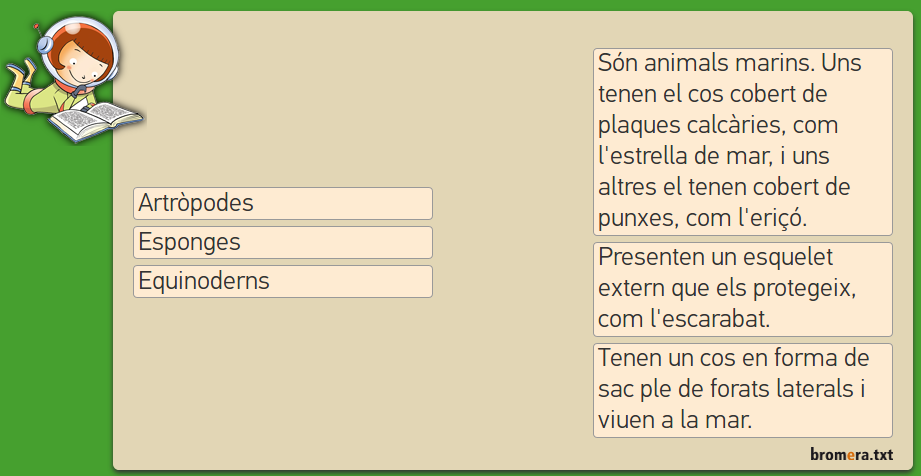Image resolution: width=921 pixels, height=476 pixels.
Task: Click the astronaut girl mascot's face
Action: tap(82, 68)
